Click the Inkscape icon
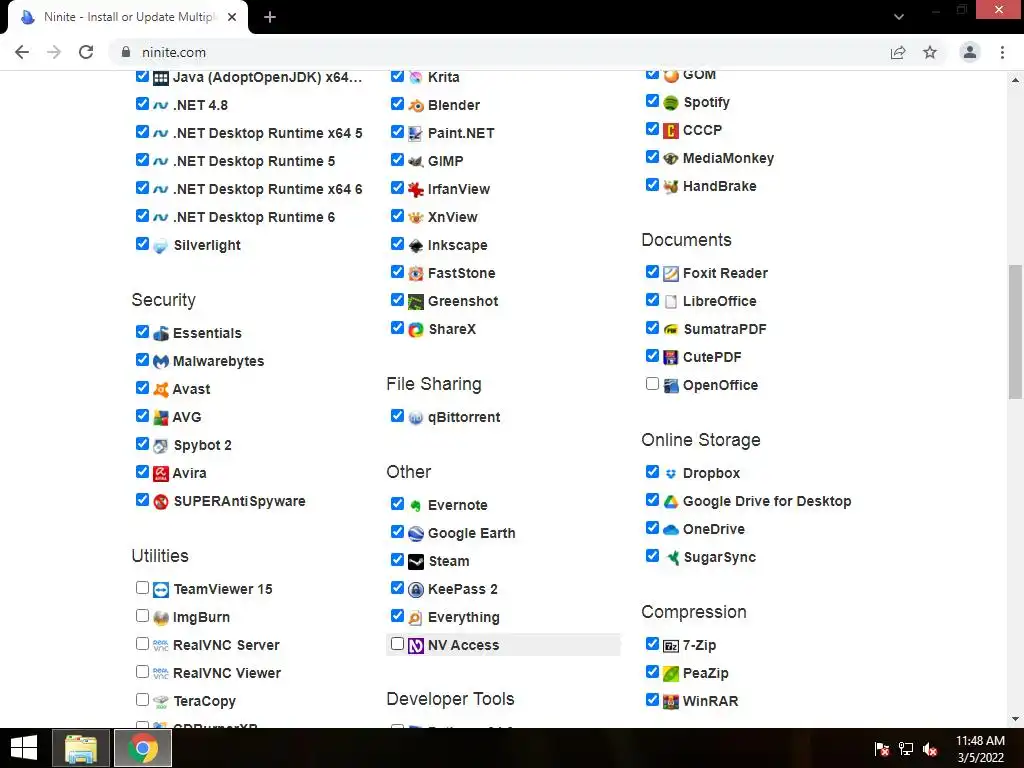This screenshot has height=768, width=1024. coord(416,246)
